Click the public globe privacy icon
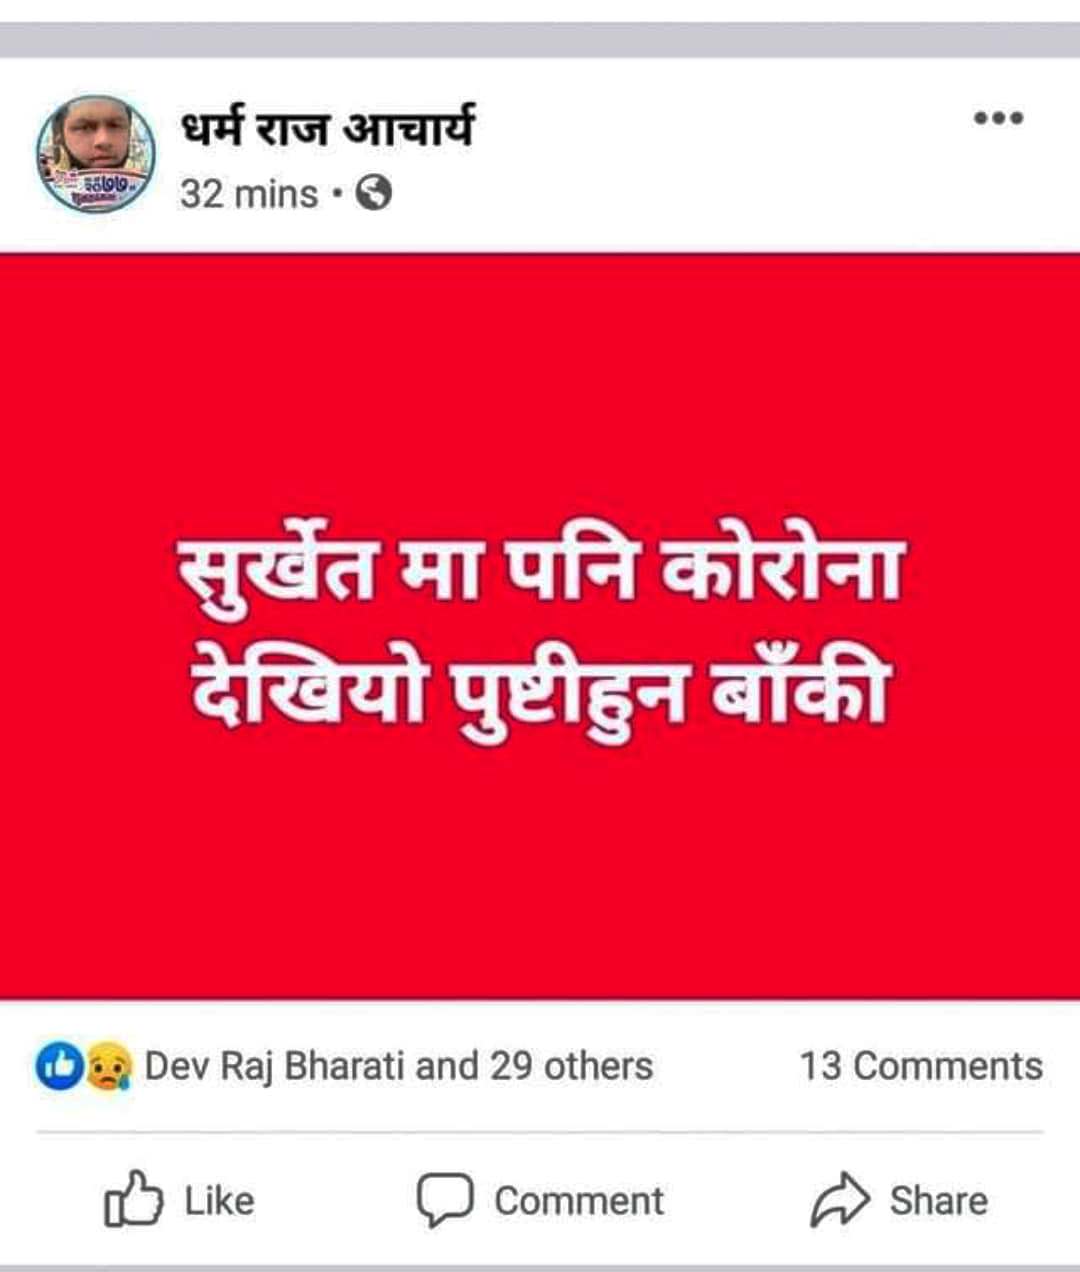The height and width of the screenshot is (1272, 1080). (373, 193)
